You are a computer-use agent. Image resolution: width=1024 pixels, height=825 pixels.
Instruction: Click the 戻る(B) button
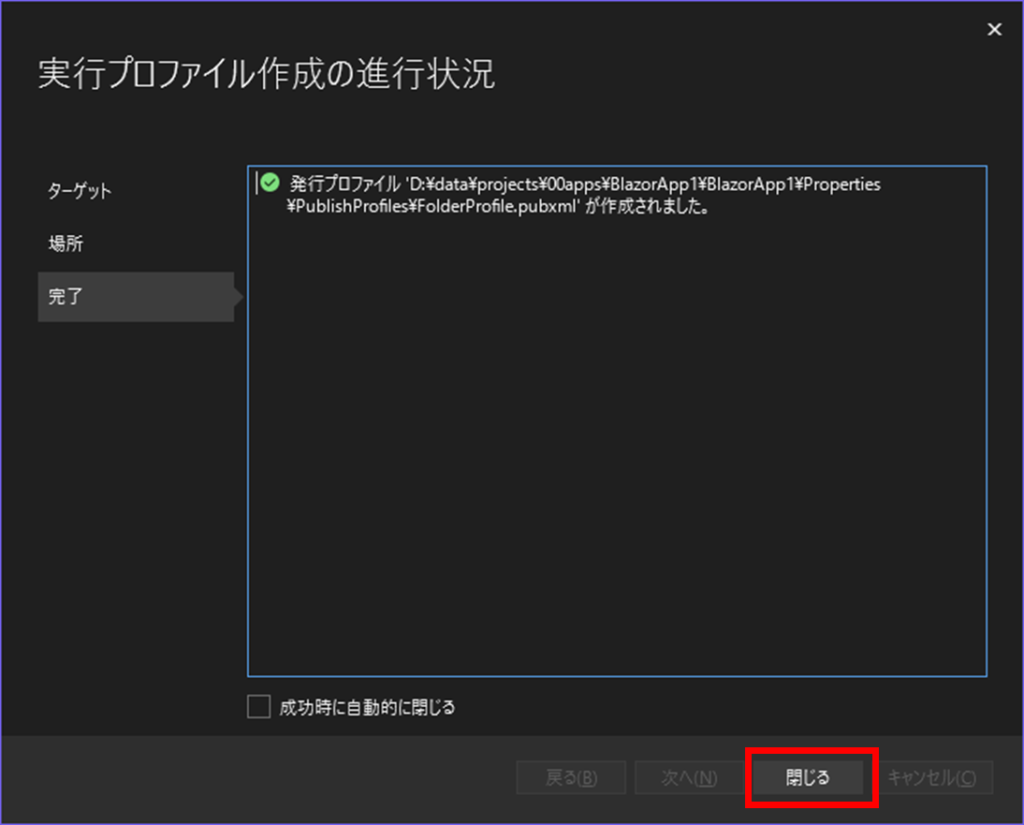pos(571,778)
